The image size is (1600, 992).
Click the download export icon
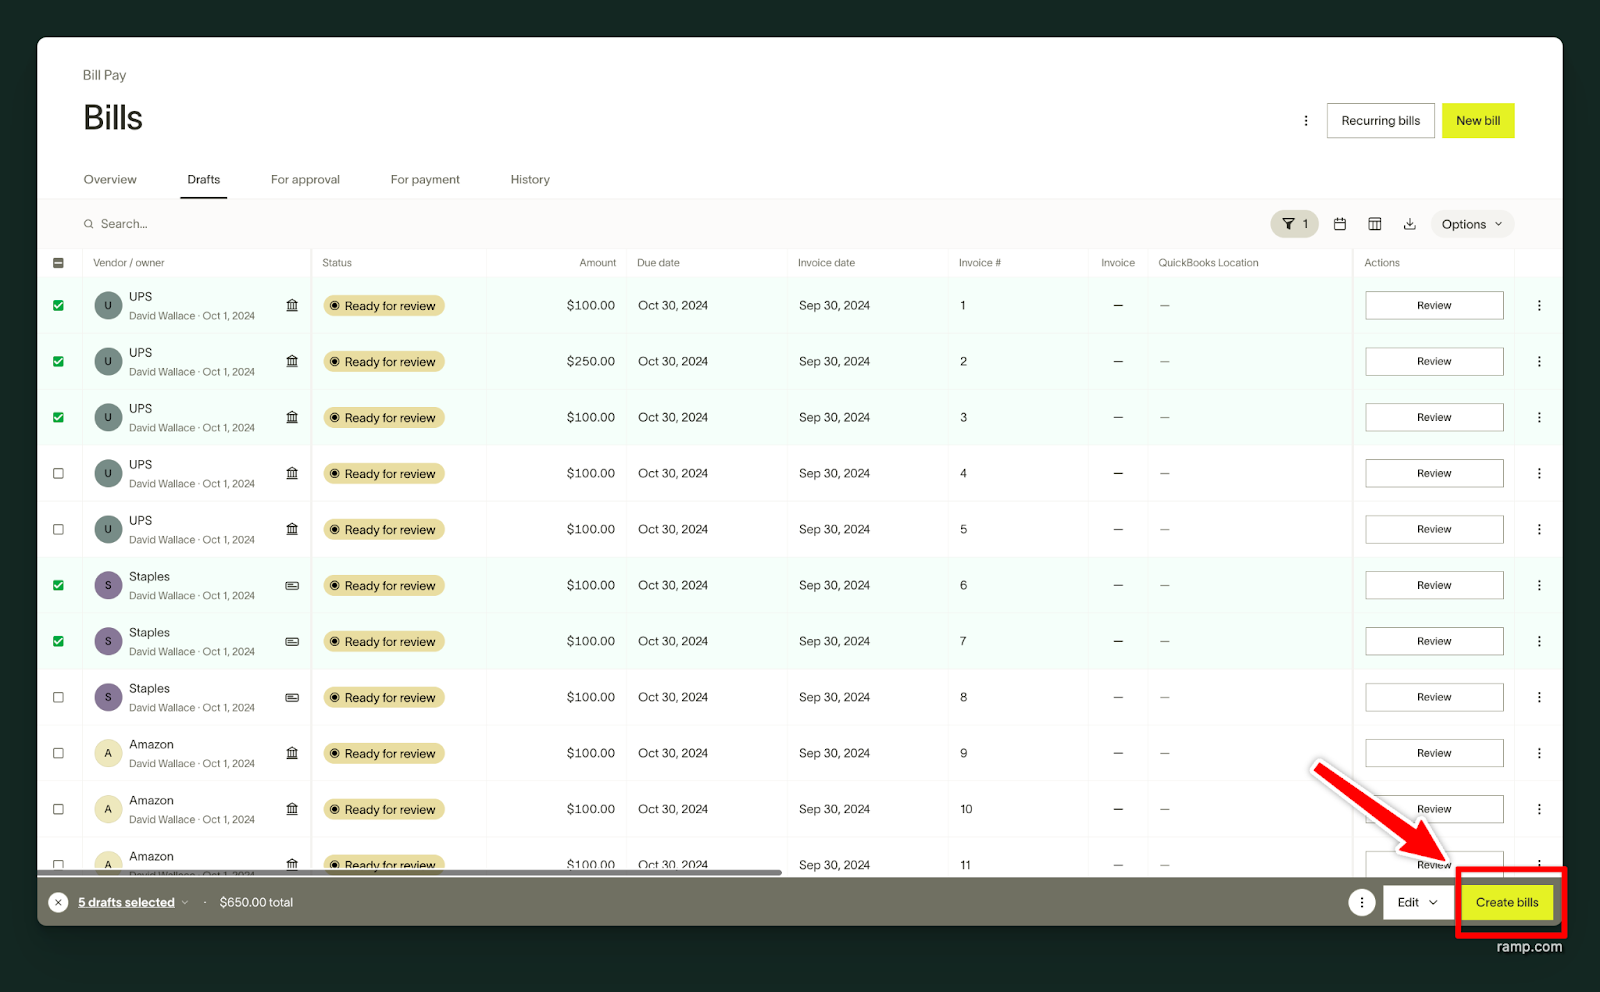pos(1409,224)
